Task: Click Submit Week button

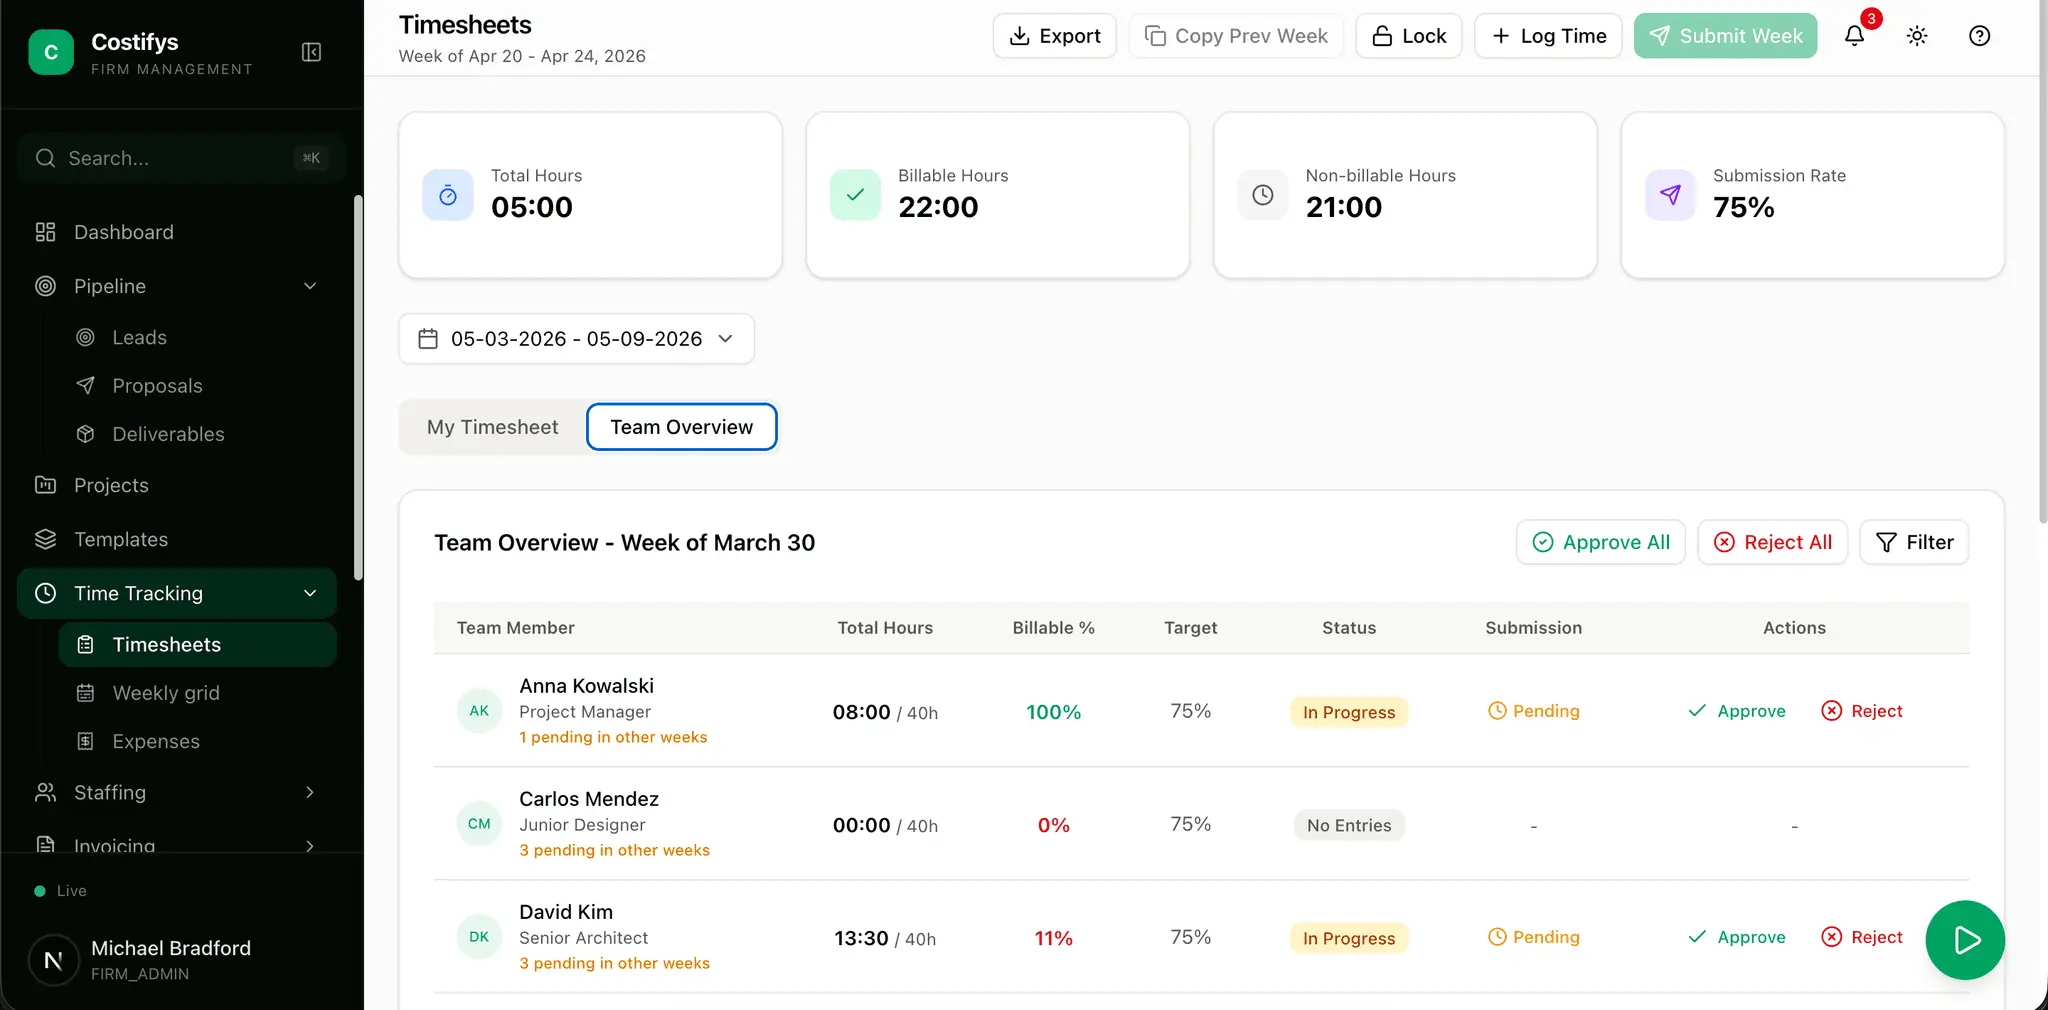Action: click(1726, 36)
